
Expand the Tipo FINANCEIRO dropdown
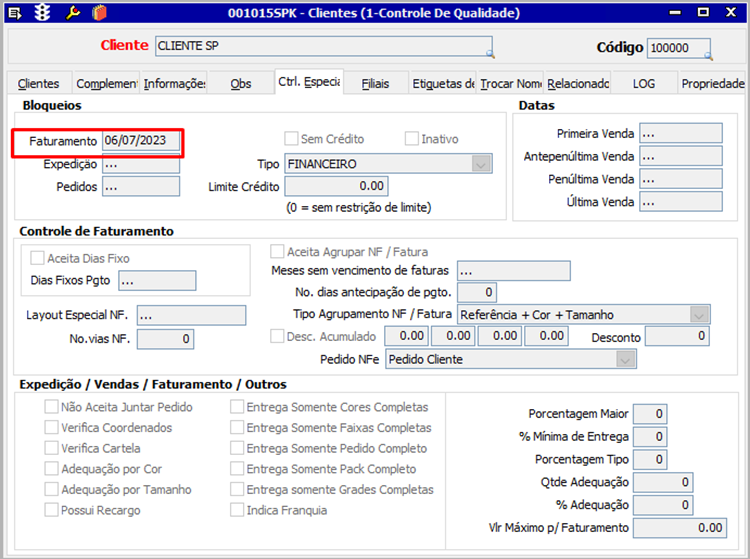(x=481, y=164)
